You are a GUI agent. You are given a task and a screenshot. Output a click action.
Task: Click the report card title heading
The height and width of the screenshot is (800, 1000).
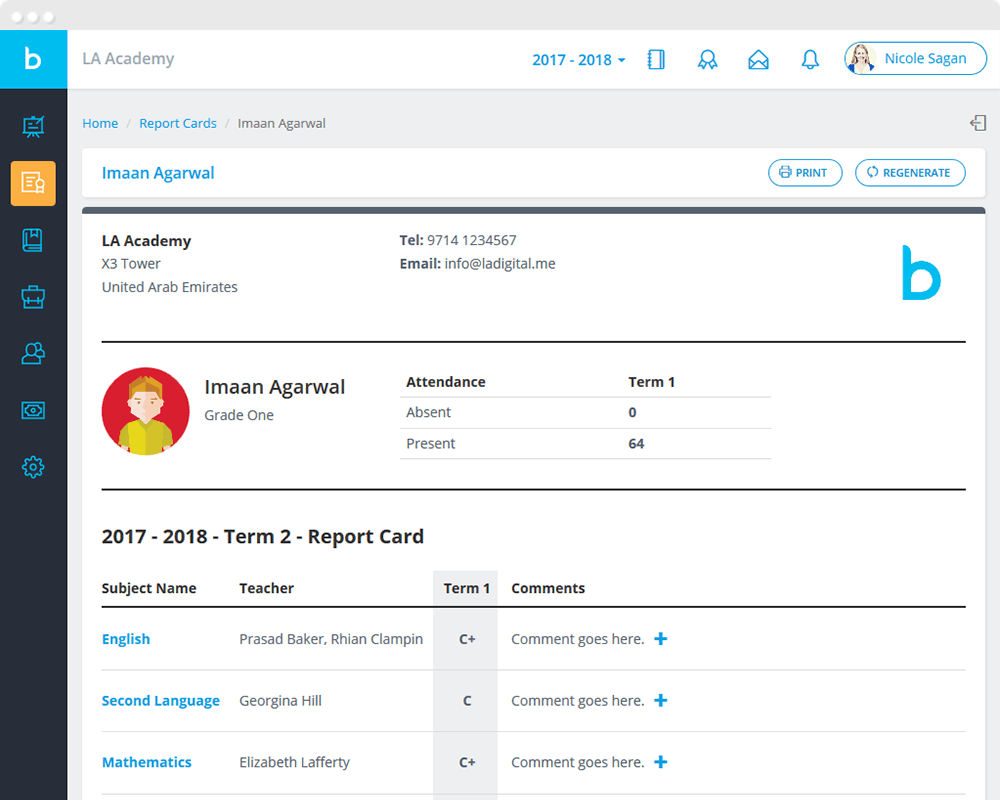[x=263, y=537]
